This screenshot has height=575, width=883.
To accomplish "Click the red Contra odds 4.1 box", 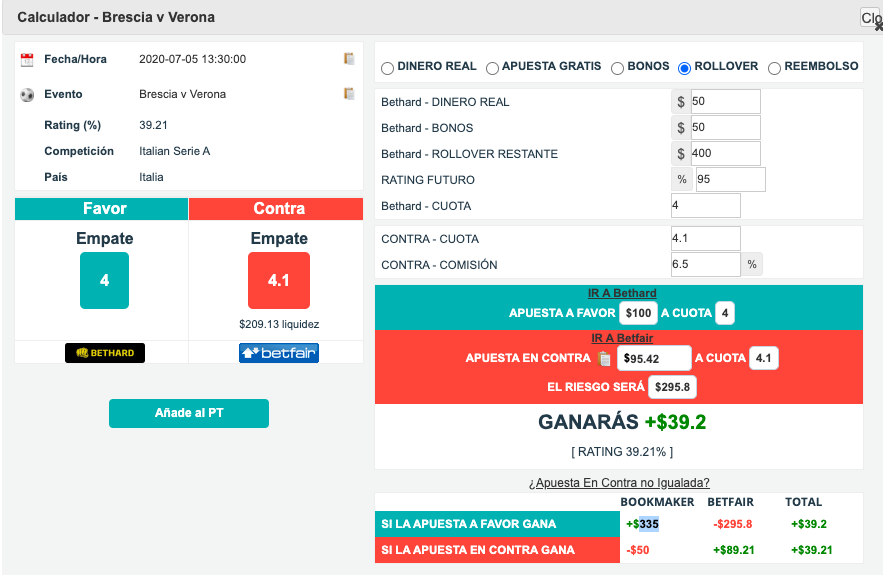I will pos(279,280).
